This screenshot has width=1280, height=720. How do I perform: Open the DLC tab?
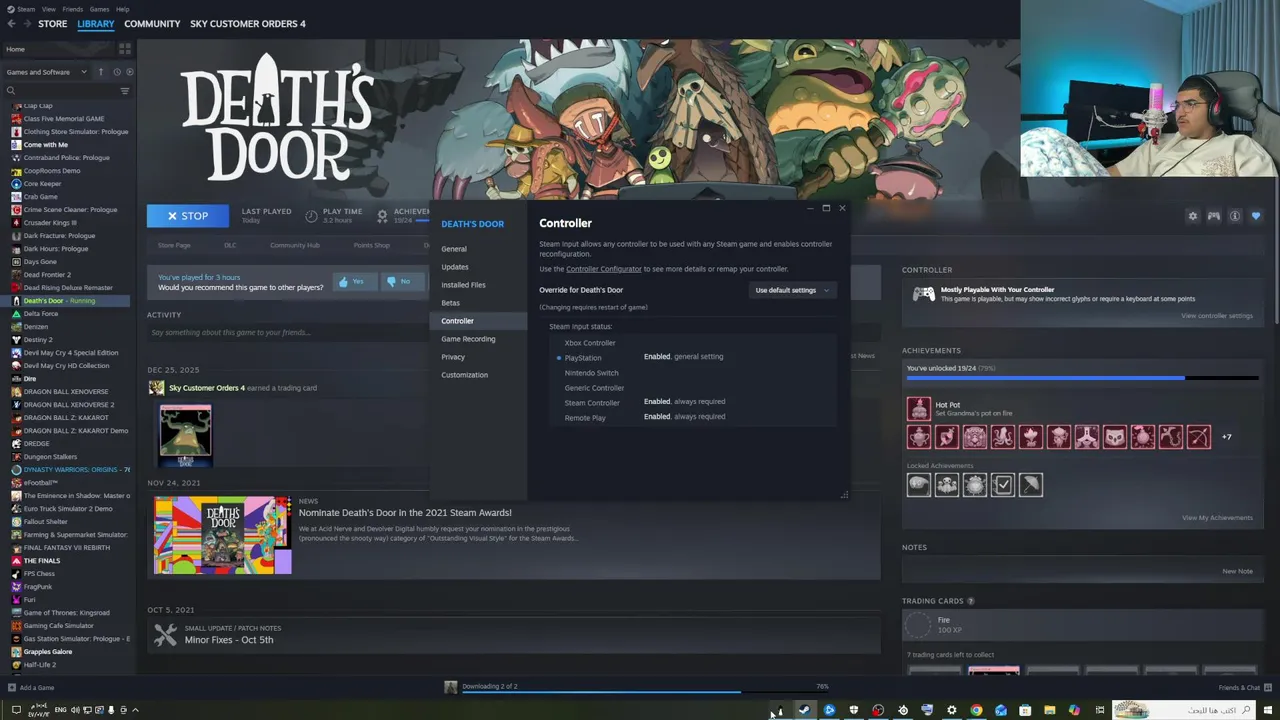point(230,245)
